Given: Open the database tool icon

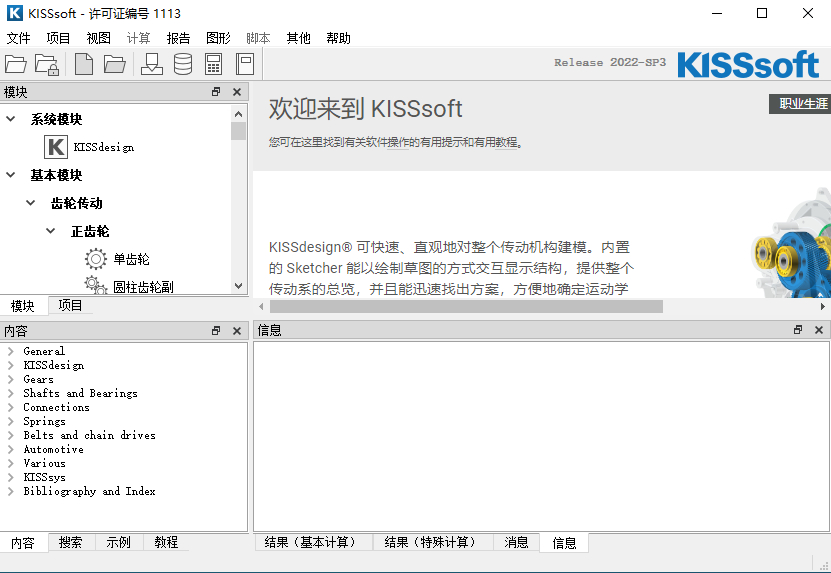Looking at the screenshot, I should coord(183,64).
